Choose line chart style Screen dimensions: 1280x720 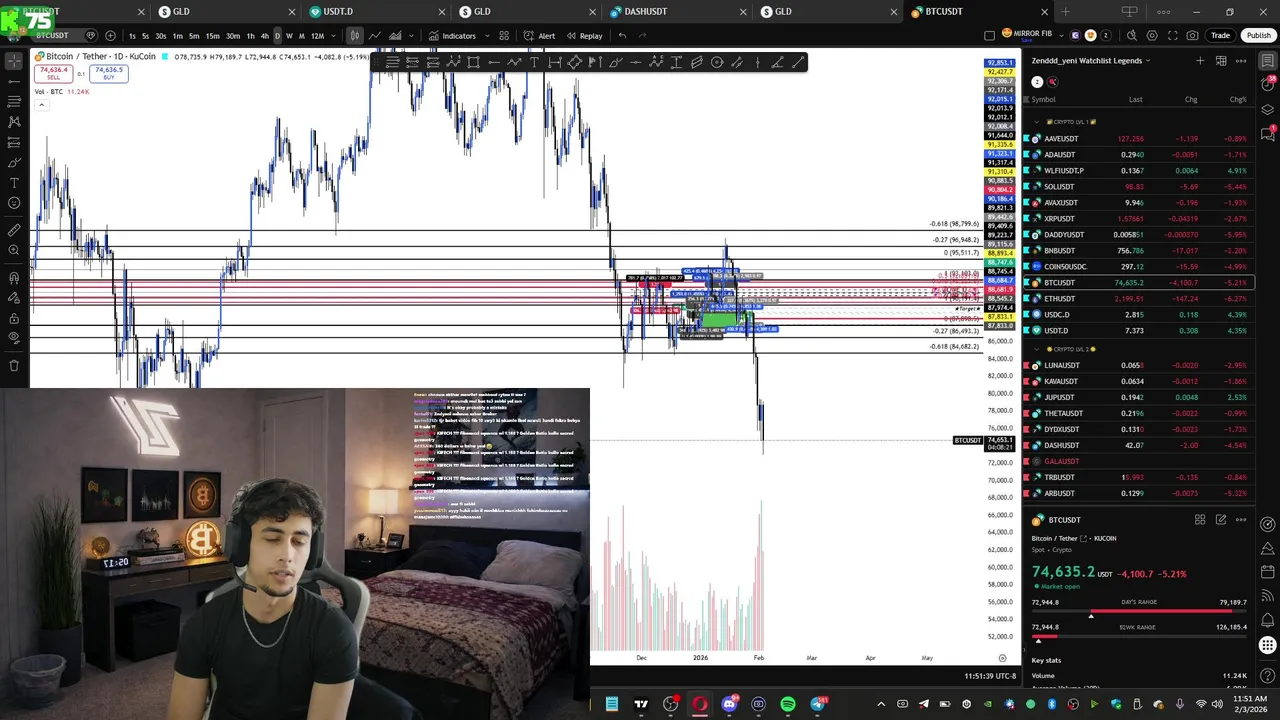[374, 36]
